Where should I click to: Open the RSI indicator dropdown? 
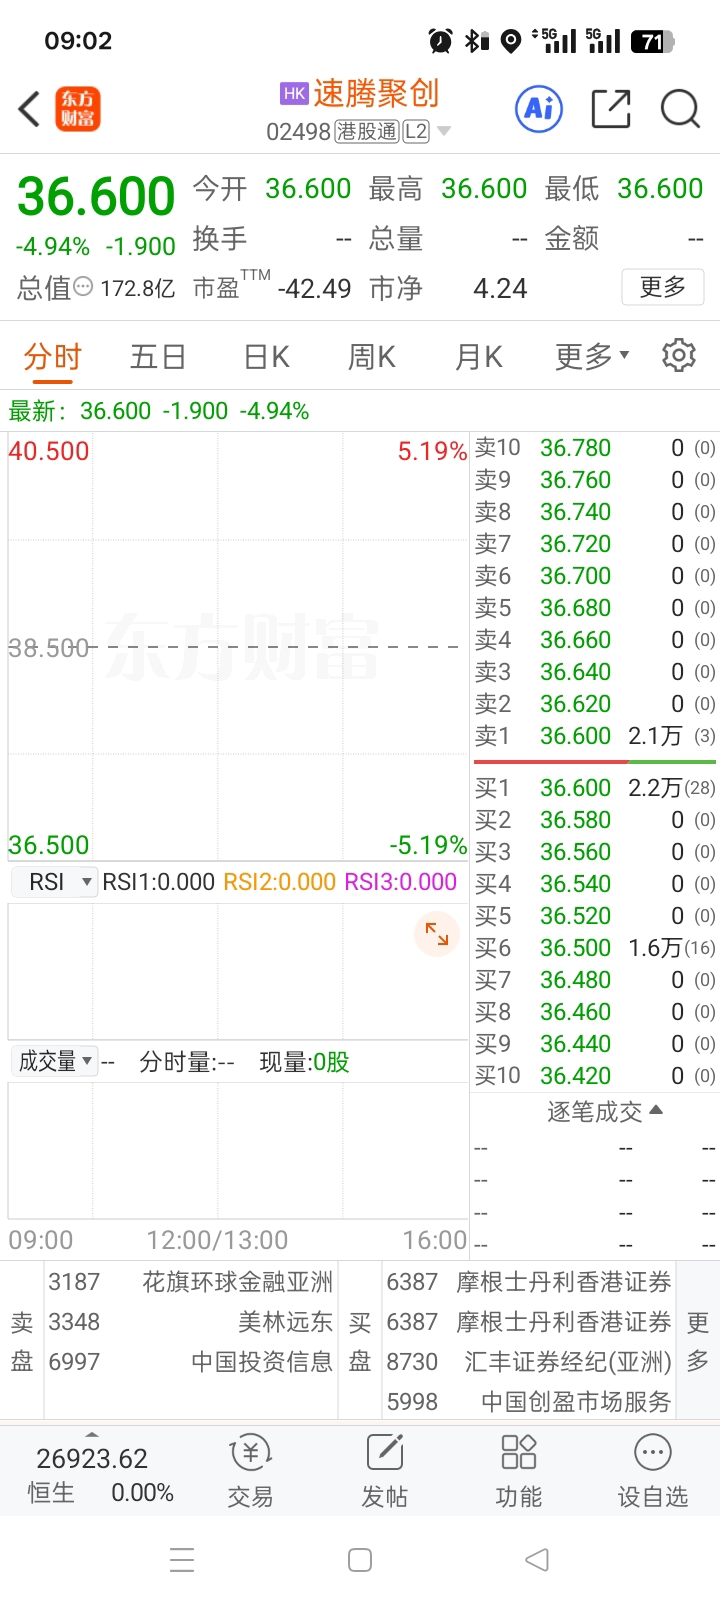(54, 882)
